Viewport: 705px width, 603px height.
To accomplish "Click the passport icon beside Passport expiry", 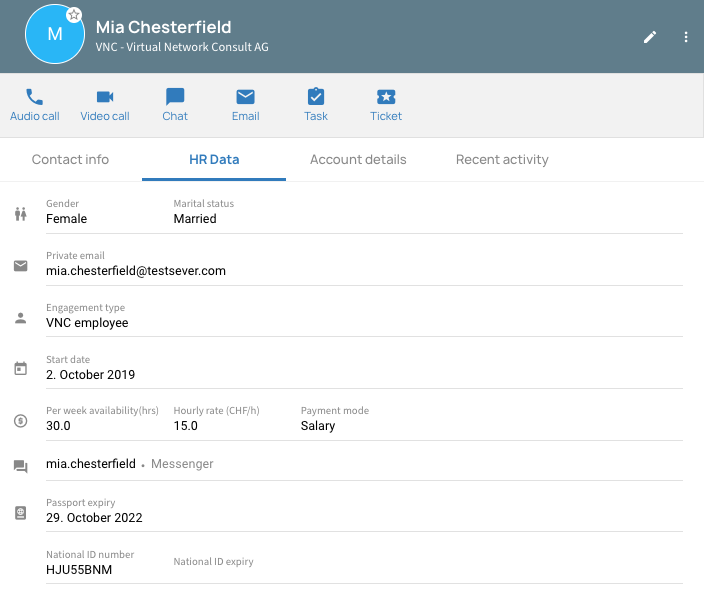I will [20, 513].
